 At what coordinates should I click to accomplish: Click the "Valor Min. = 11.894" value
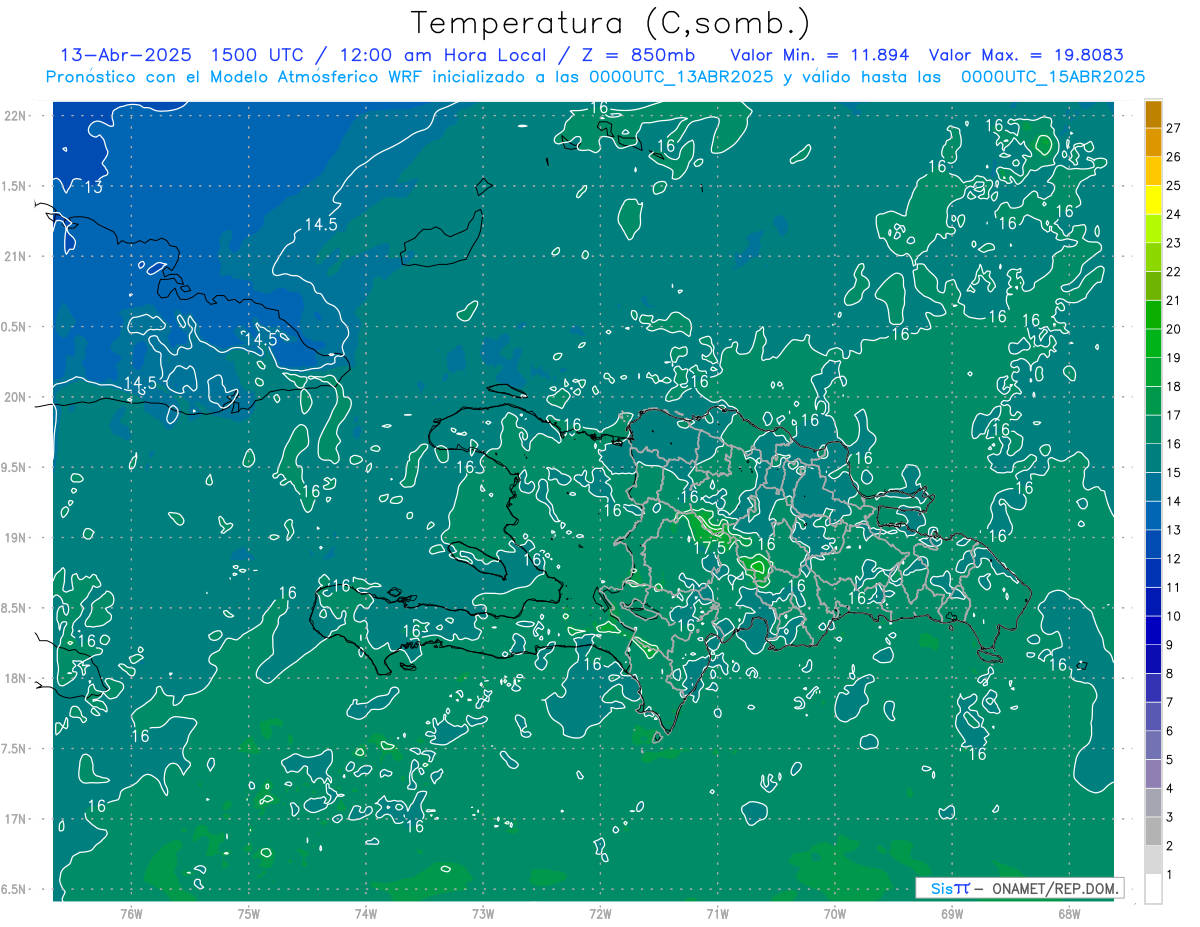coord(819,55)
